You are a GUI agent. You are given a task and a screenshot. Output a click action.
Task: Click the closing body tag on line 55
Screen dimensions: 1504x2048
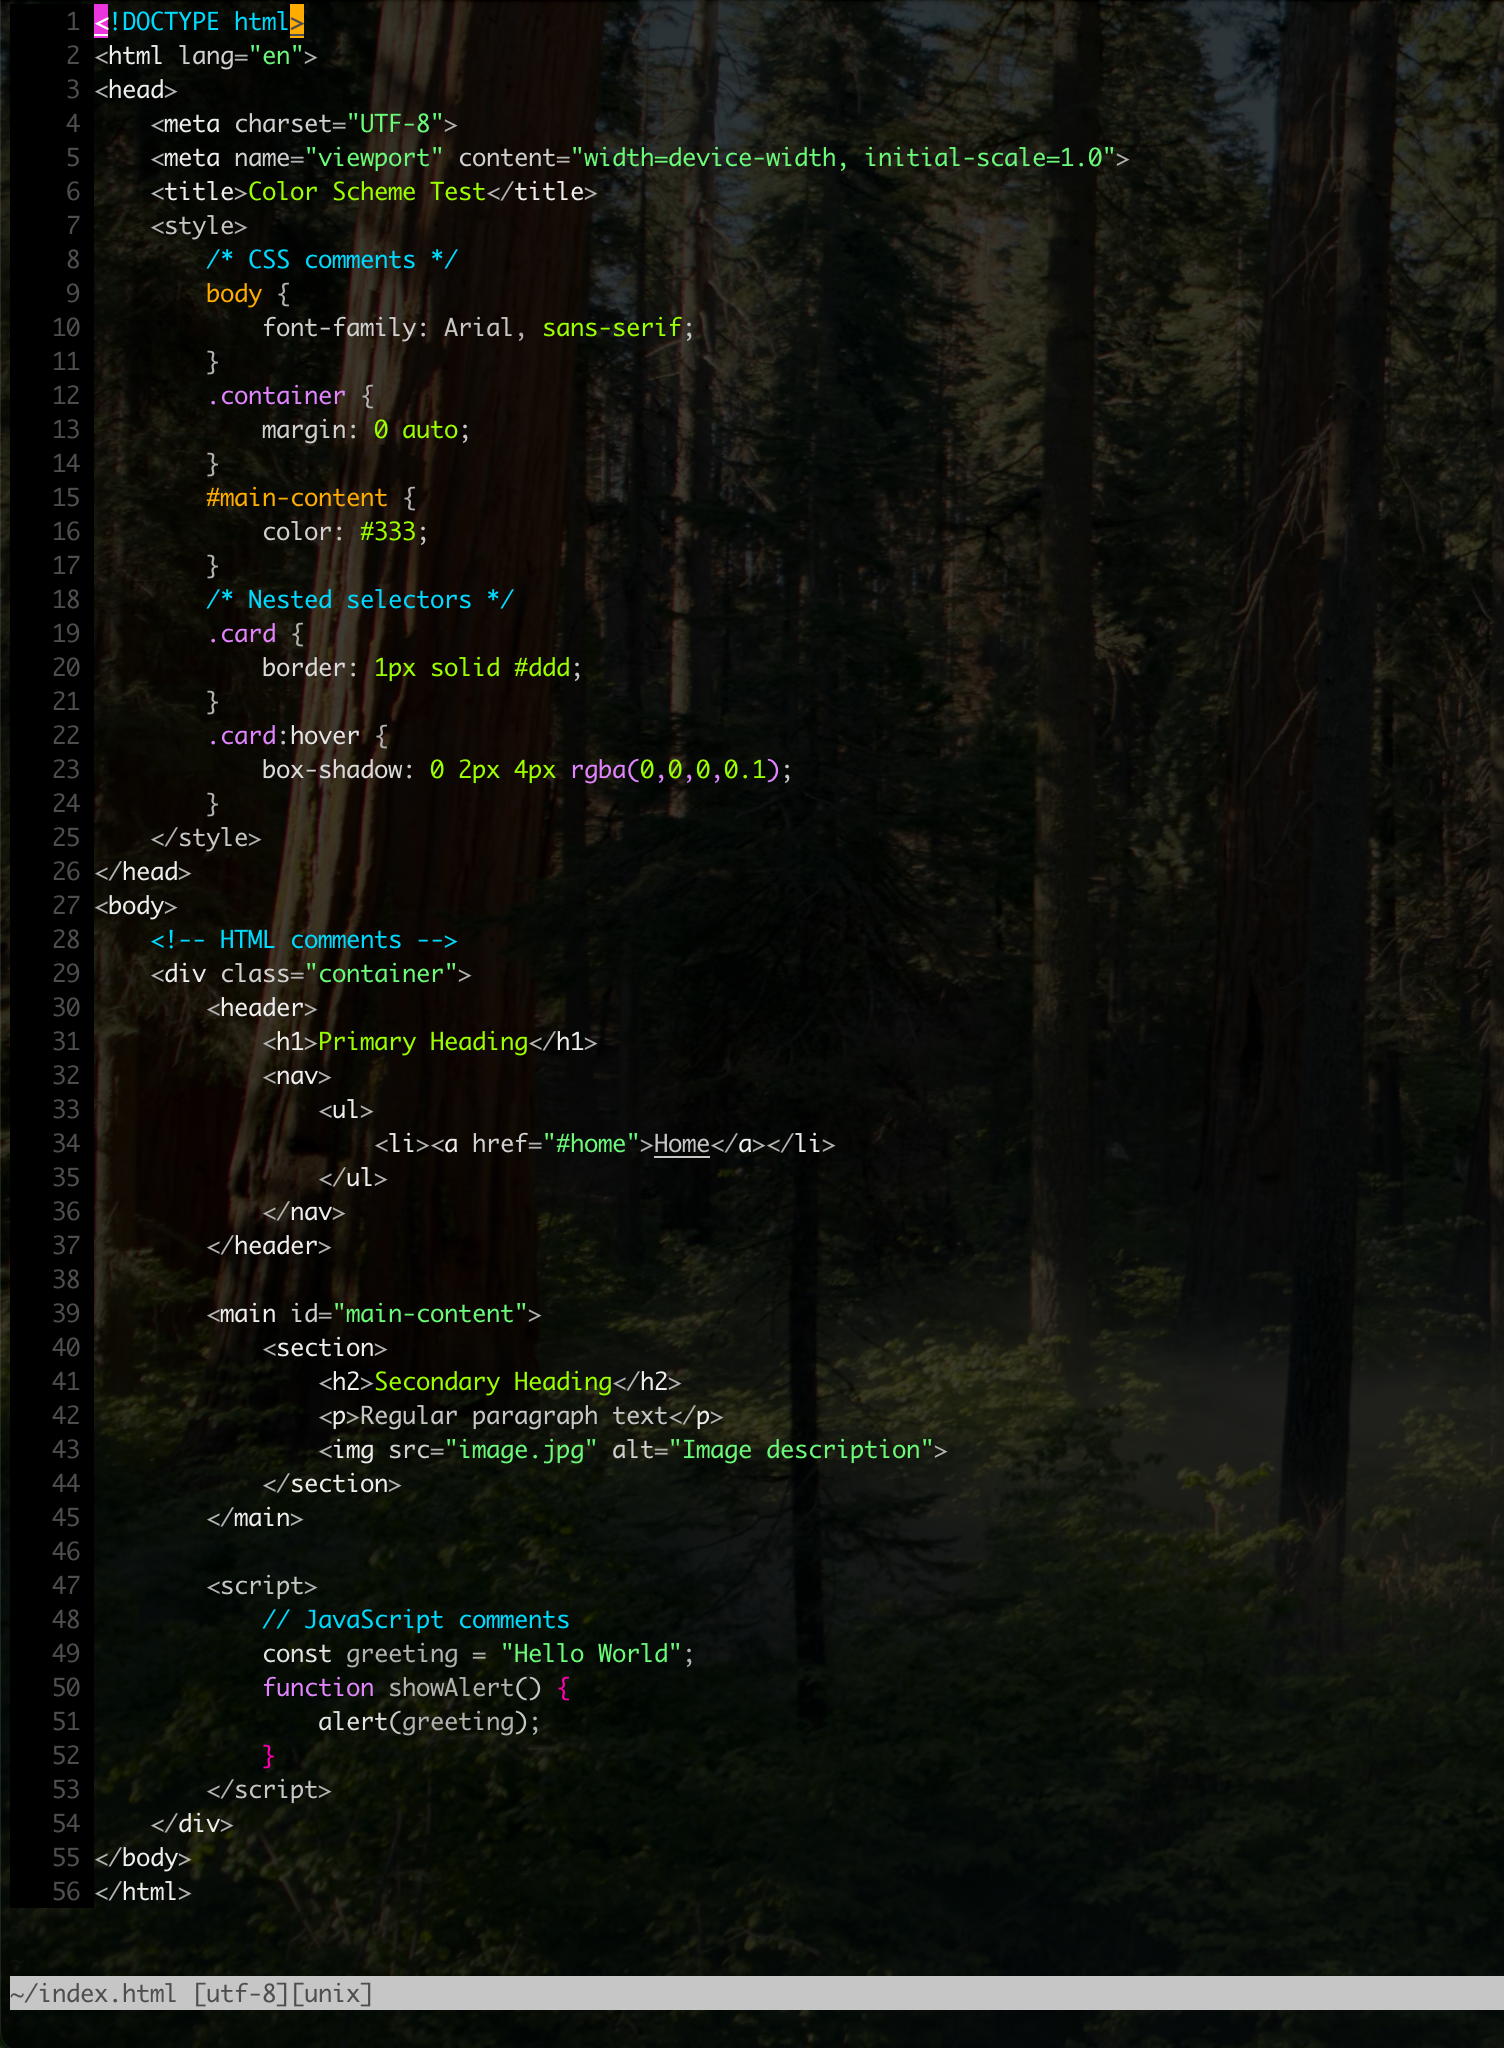(143, 1857)
